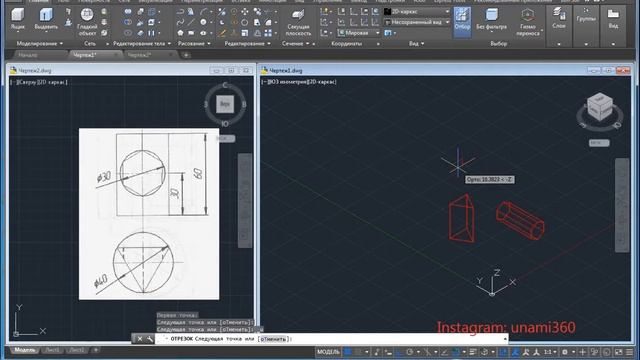Click the clean screen icon in status bar
640x360 pixels.
pos(619,352)
